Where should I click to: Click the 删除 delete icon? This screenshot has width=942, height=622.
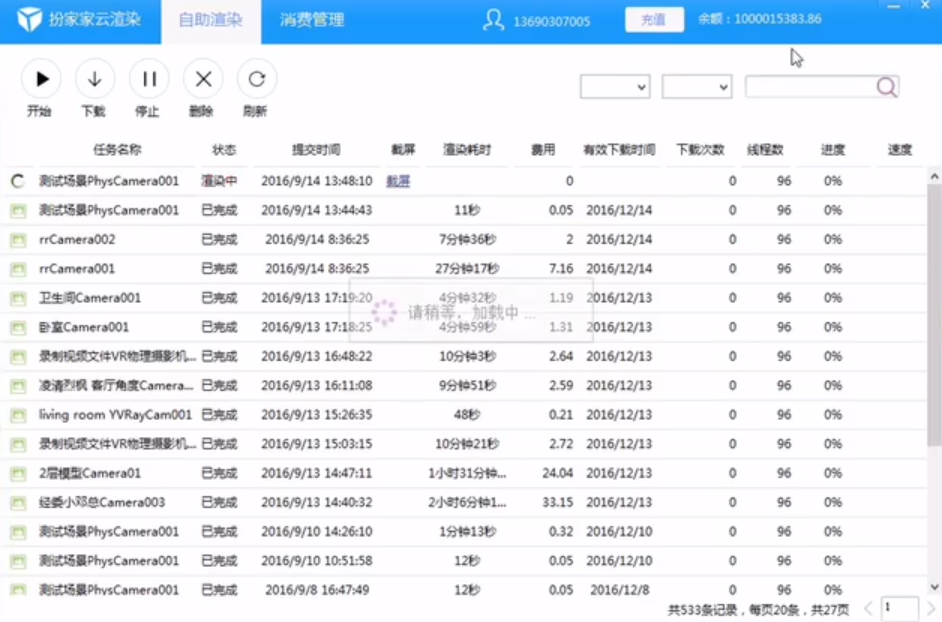pyautogui.click(x=203, y=79)
